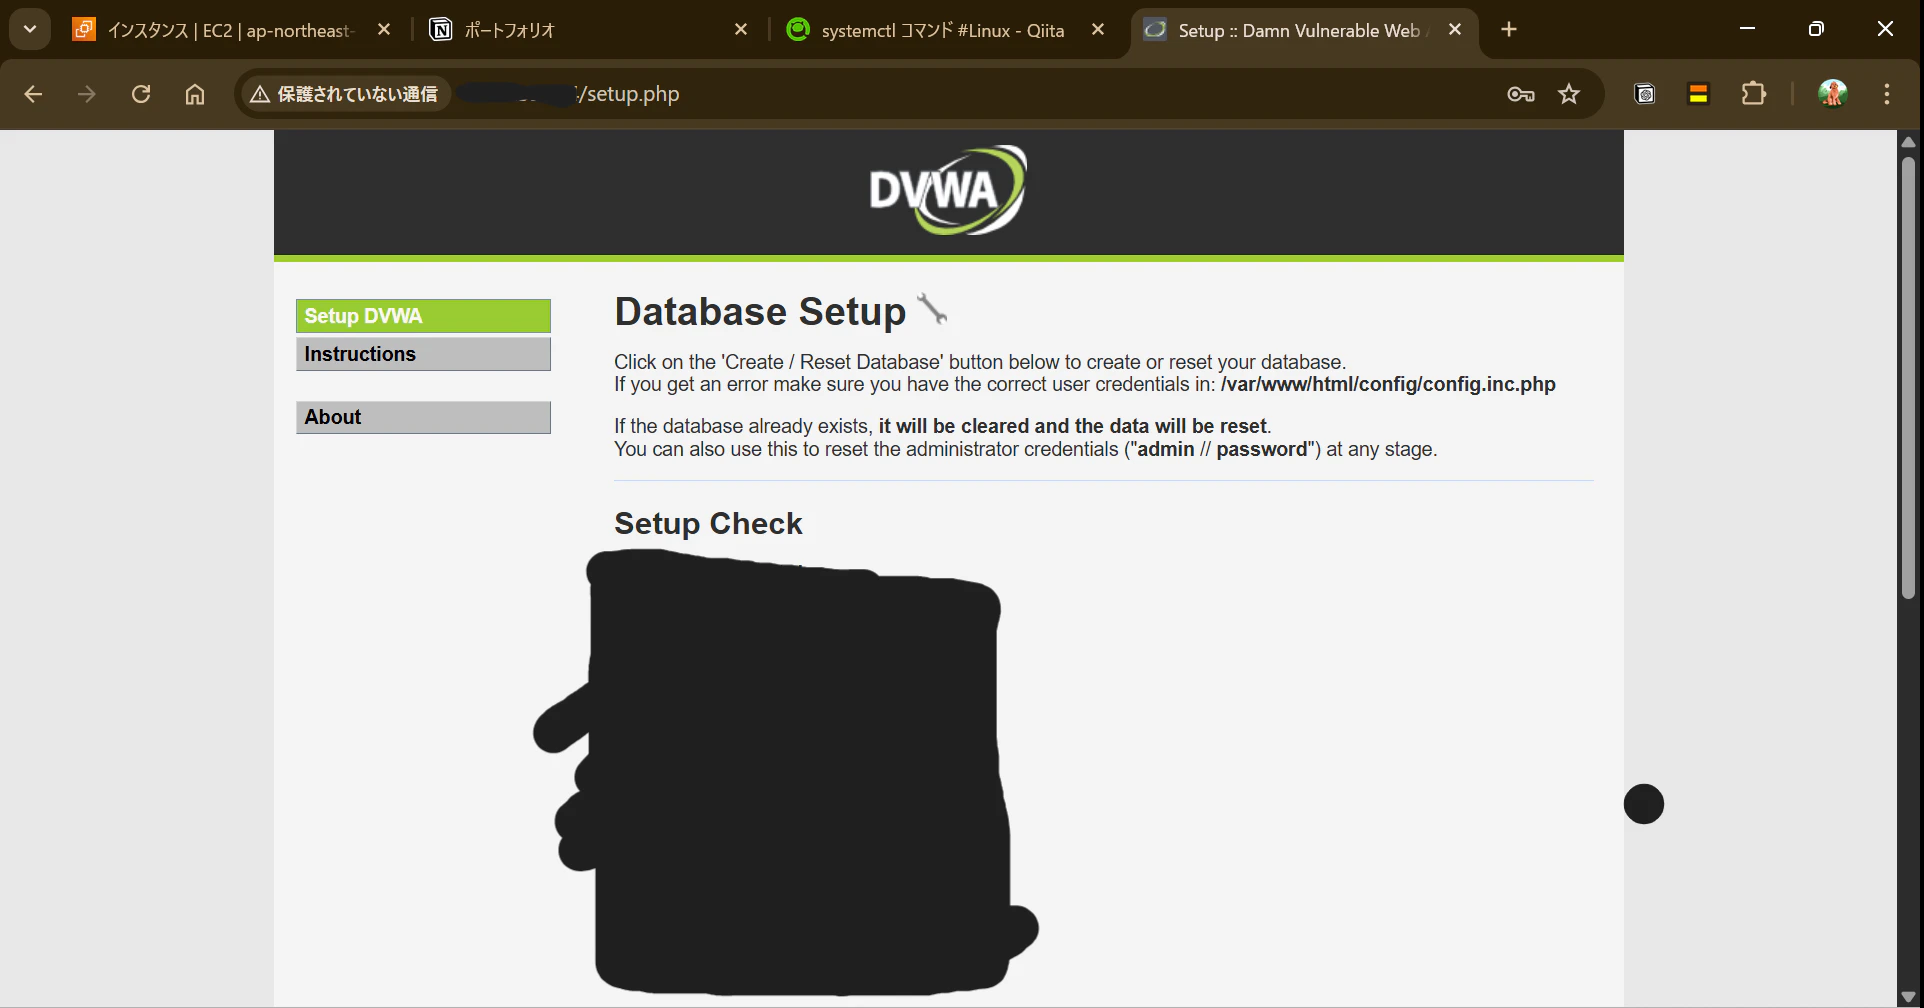The height and width of the screenshot is (1008, 1924).
Task: Restore down the browser window
Action: point(1816,29)
